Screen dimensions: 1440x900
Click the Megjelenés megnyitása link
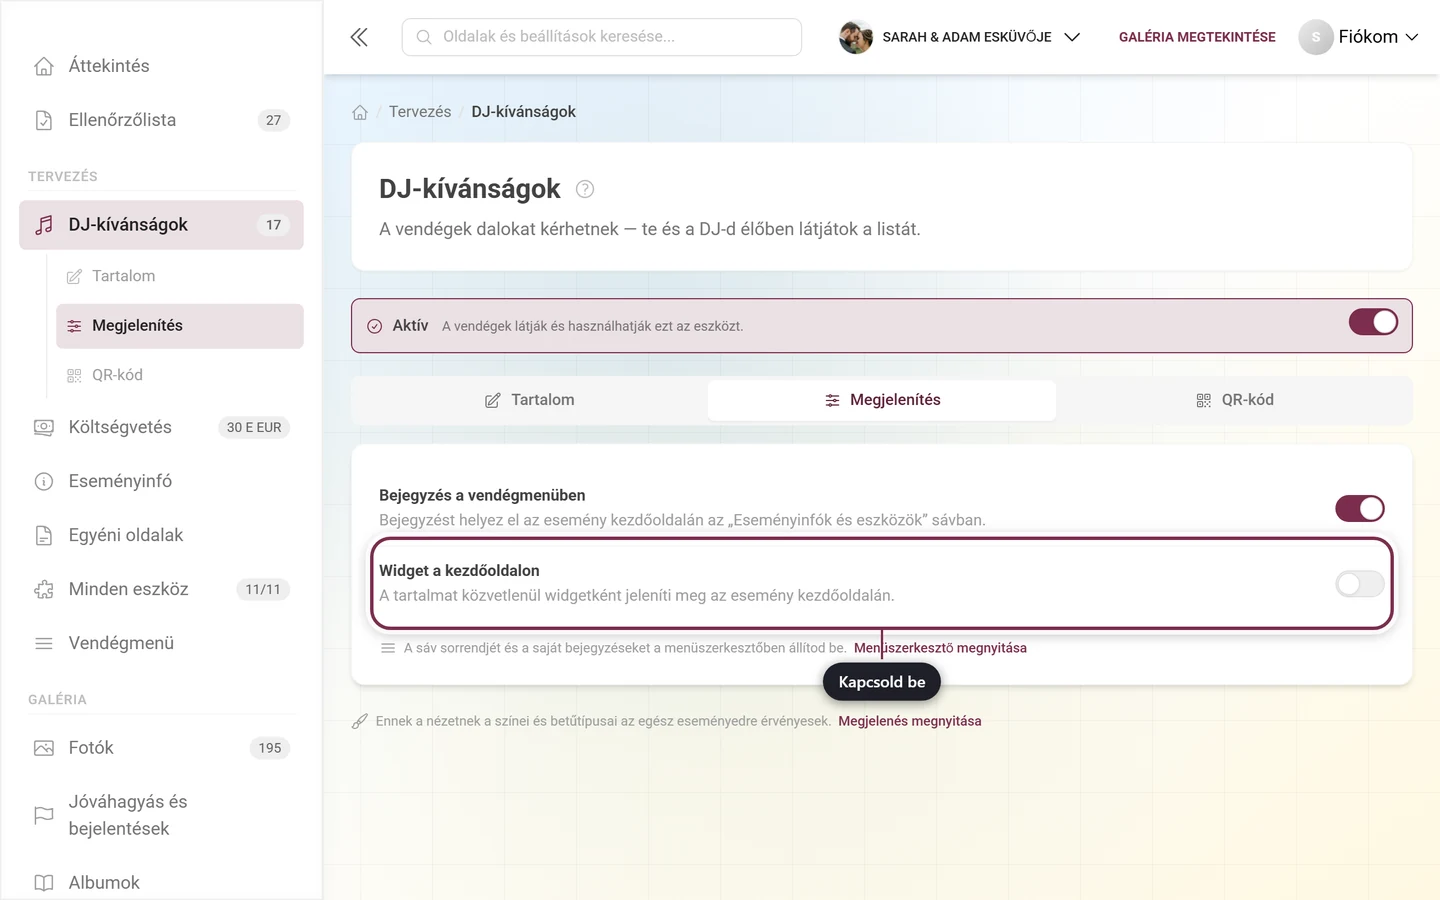coord(910,721)
